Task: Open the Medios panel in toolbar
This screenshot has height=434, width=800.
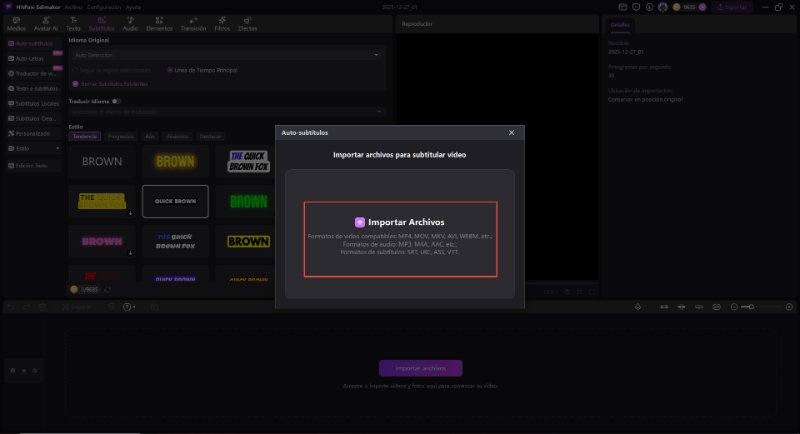Action: 16,24
